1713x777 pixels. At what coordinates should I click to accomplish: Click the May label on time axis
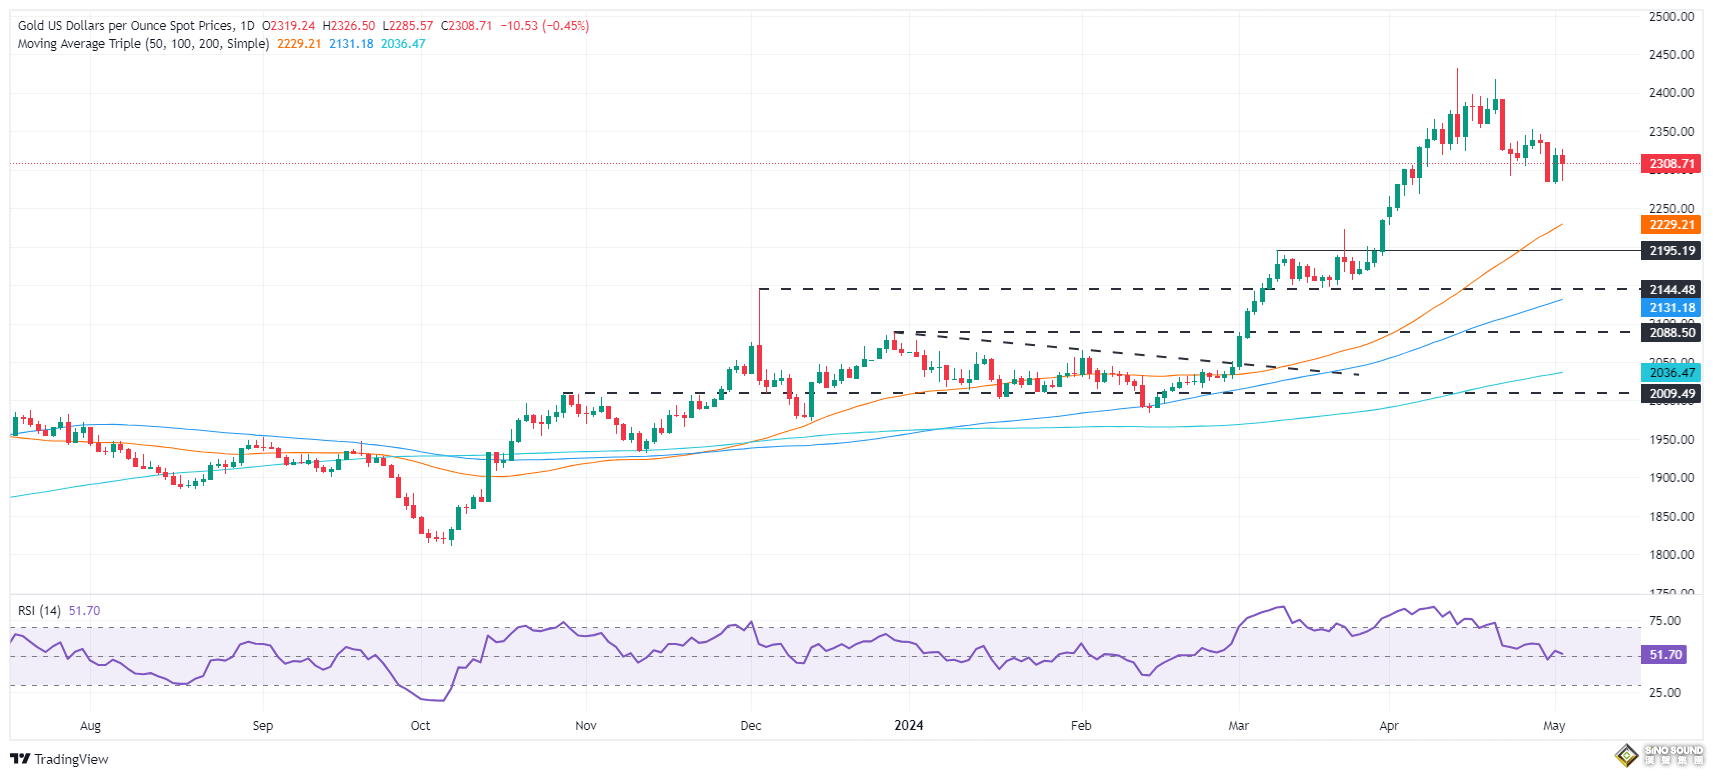click(x=1553, y=726)
